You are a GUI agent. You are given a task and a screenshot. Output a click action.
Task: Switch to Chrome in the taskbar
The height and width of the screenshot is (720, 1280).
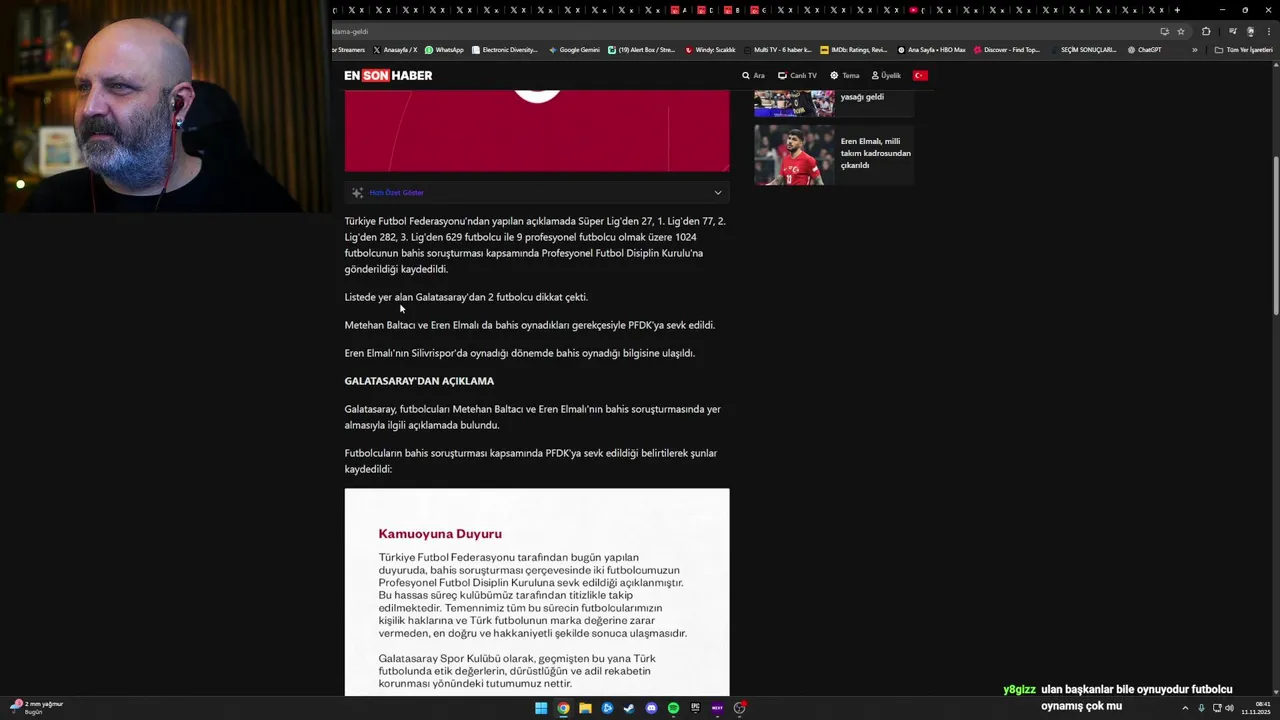pos(563,708)
